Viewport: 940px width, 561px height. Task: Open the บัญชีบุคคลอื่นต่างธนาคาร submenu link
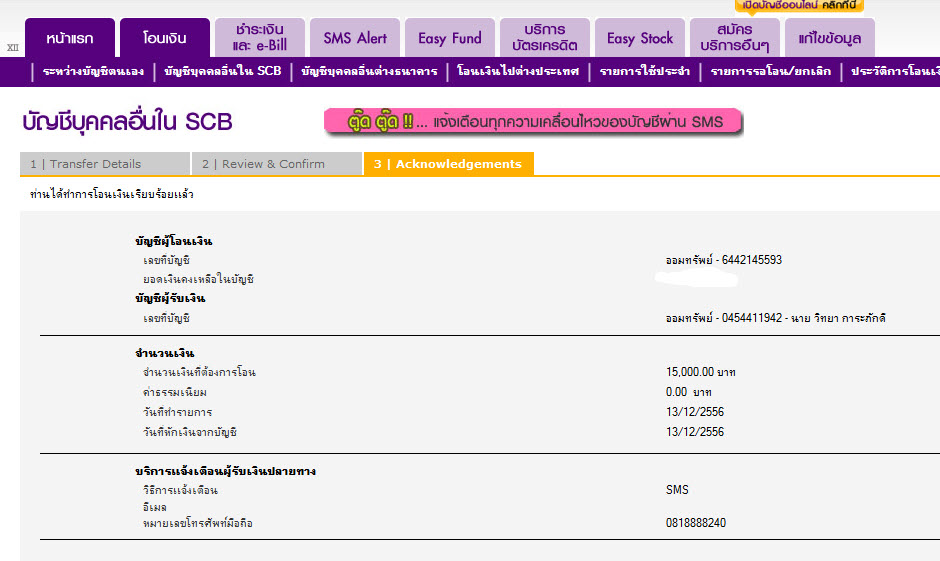(x=369, y=71)
